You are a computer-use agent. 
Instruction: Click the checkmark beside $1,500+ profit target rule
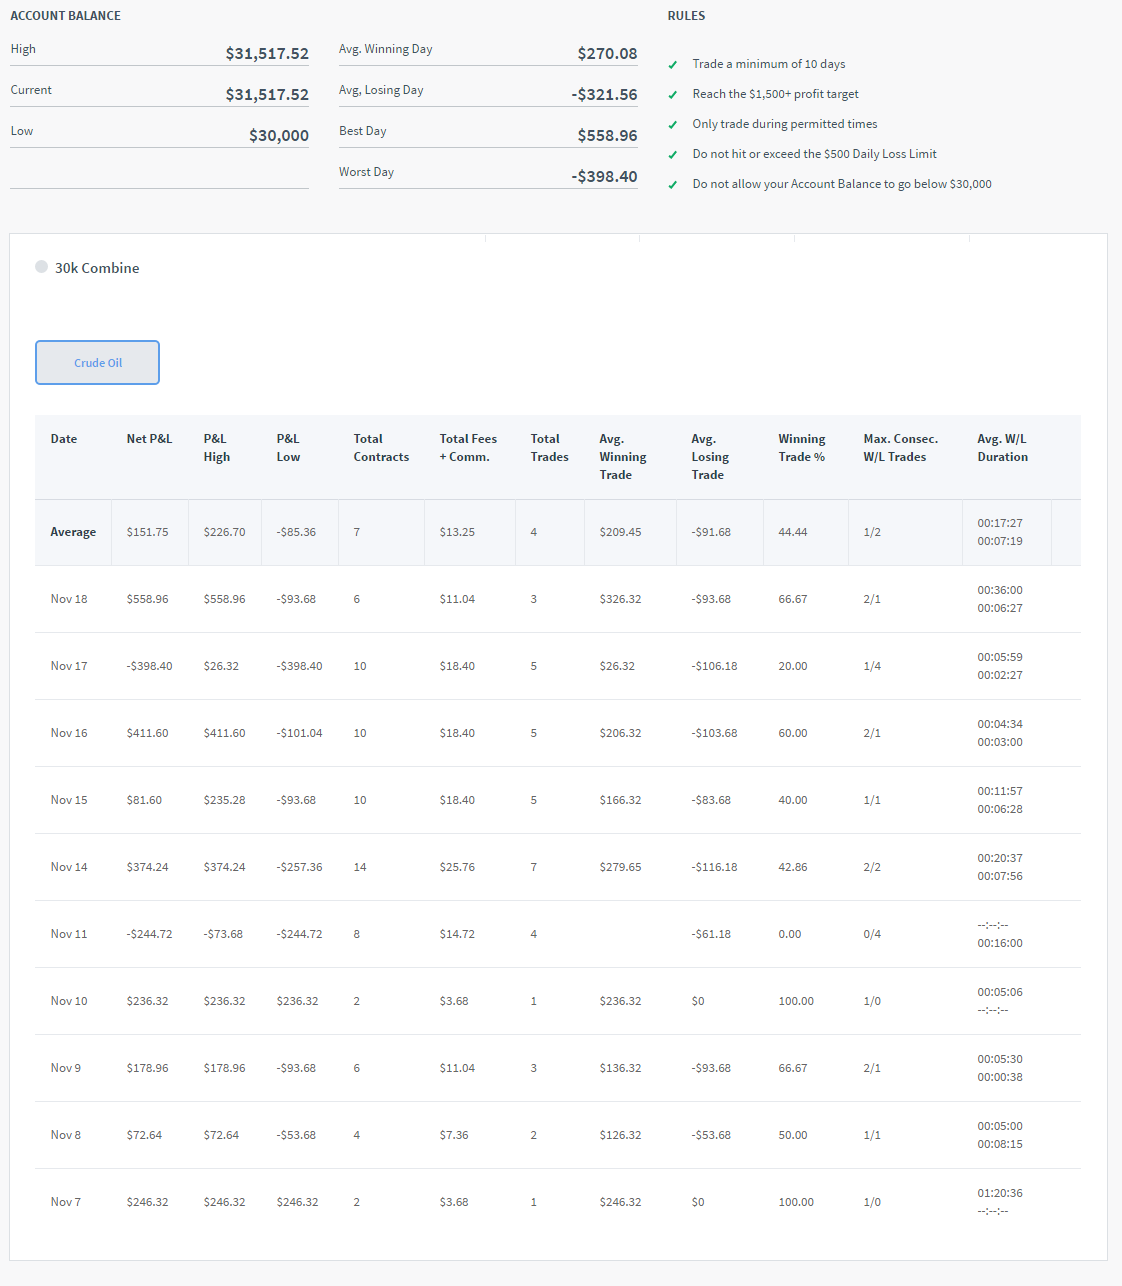click(x=673, y=95)
